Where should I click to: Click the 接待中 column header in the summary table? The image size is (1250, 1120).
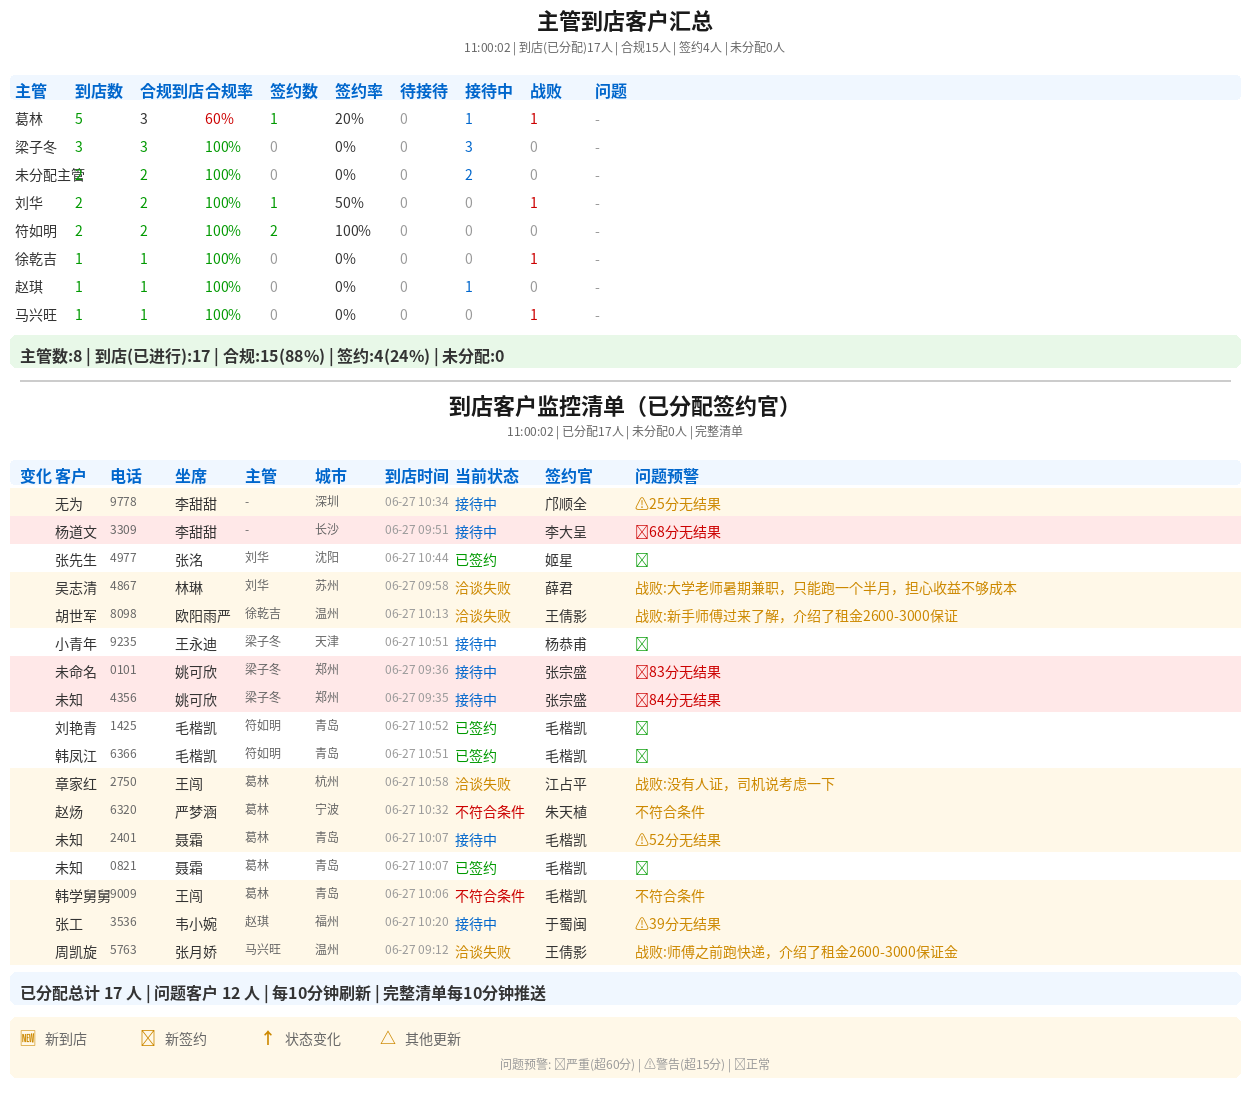(x=489, y=91)
